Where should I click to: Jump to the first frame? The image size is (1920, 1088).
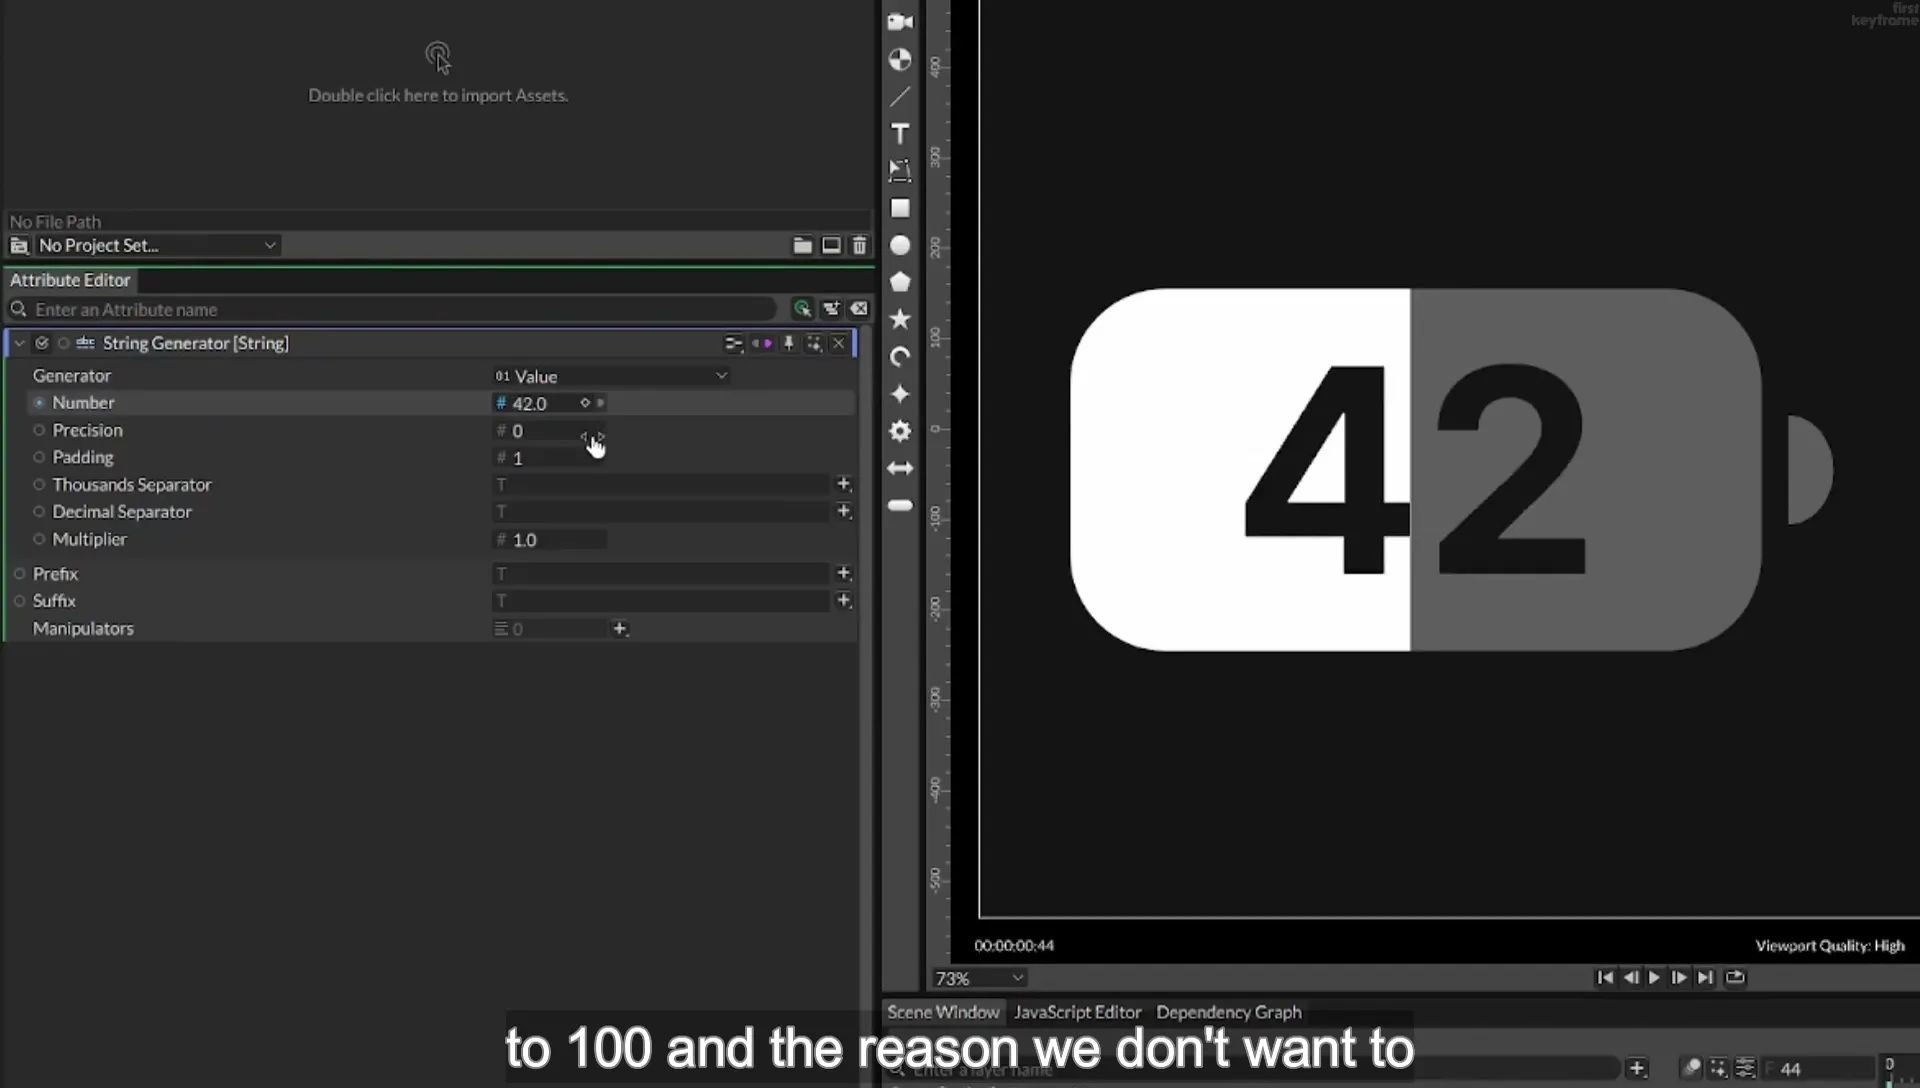click(x=1605, y=977)
